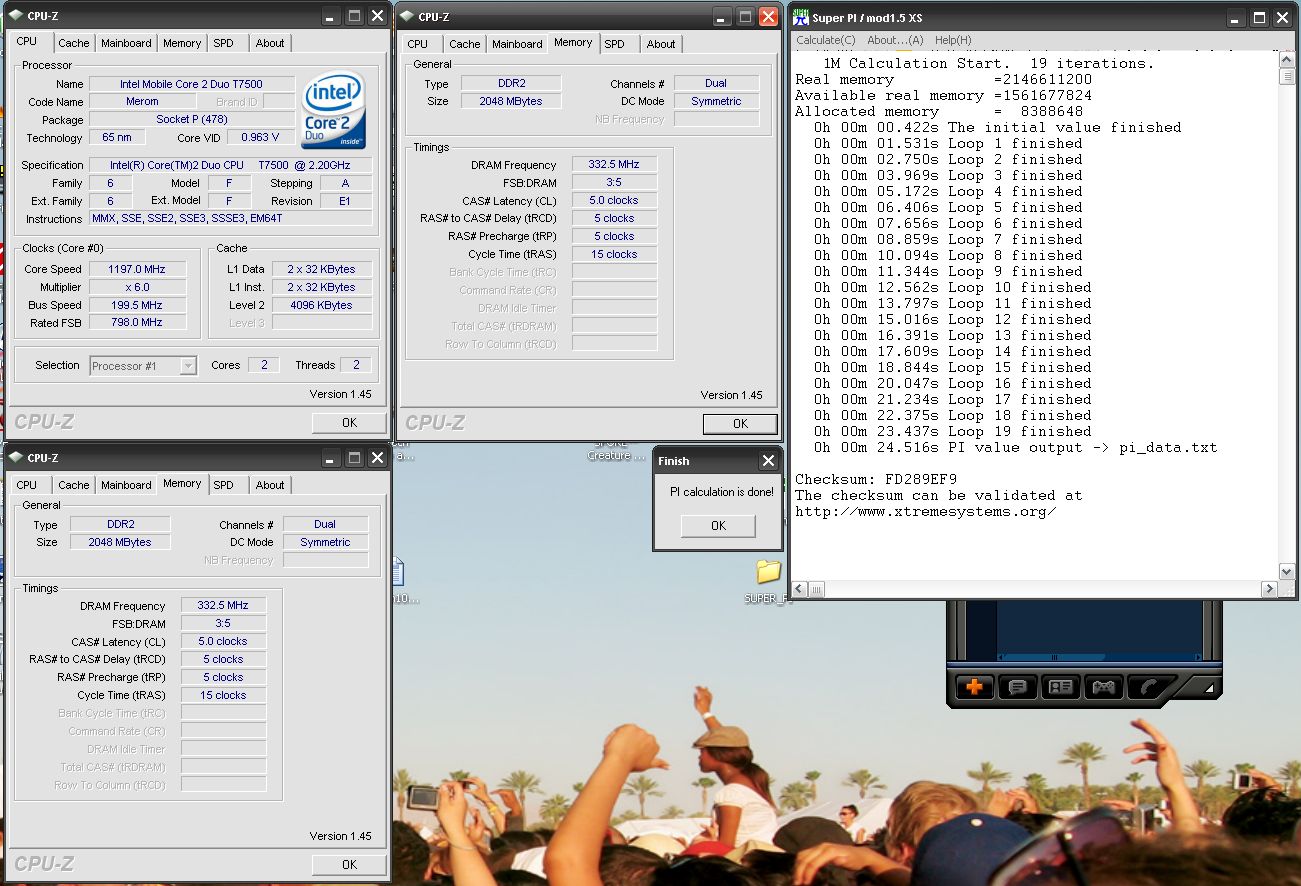Viewport: 1301px width, 886px height.
Task: Select Mainboard tab in the lower CPU-Z window
Action: pos(126,485)
